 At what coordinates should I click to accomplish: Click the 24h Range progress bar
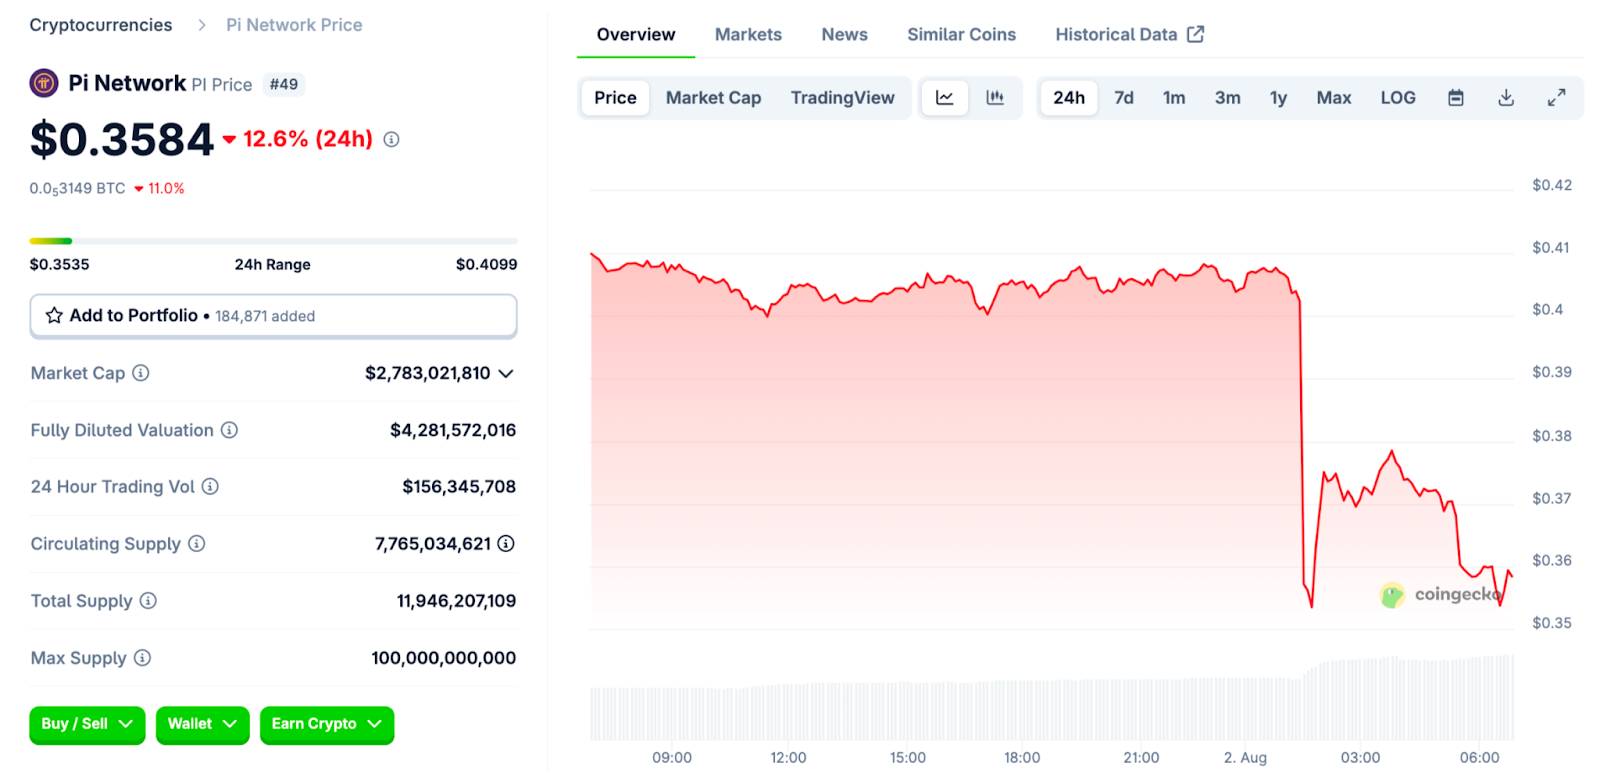[x=273, y=241]
